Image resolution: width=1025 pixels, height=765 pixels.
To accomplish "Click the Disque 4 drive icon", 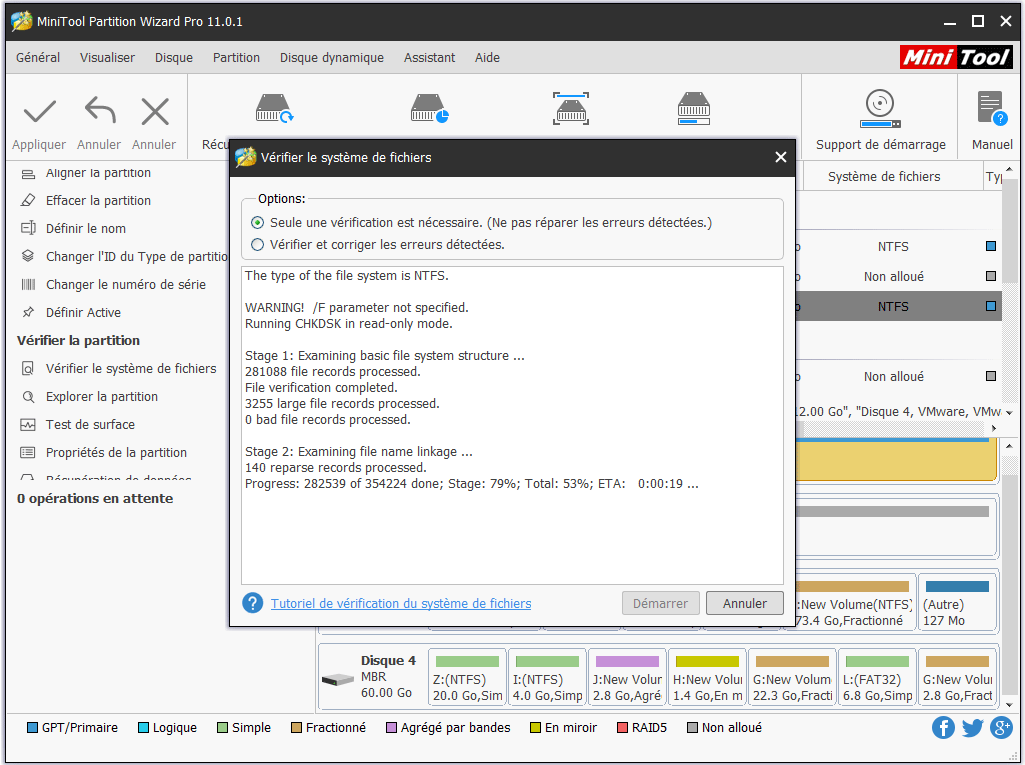I will pyautogui.click(x=338, y=680).
